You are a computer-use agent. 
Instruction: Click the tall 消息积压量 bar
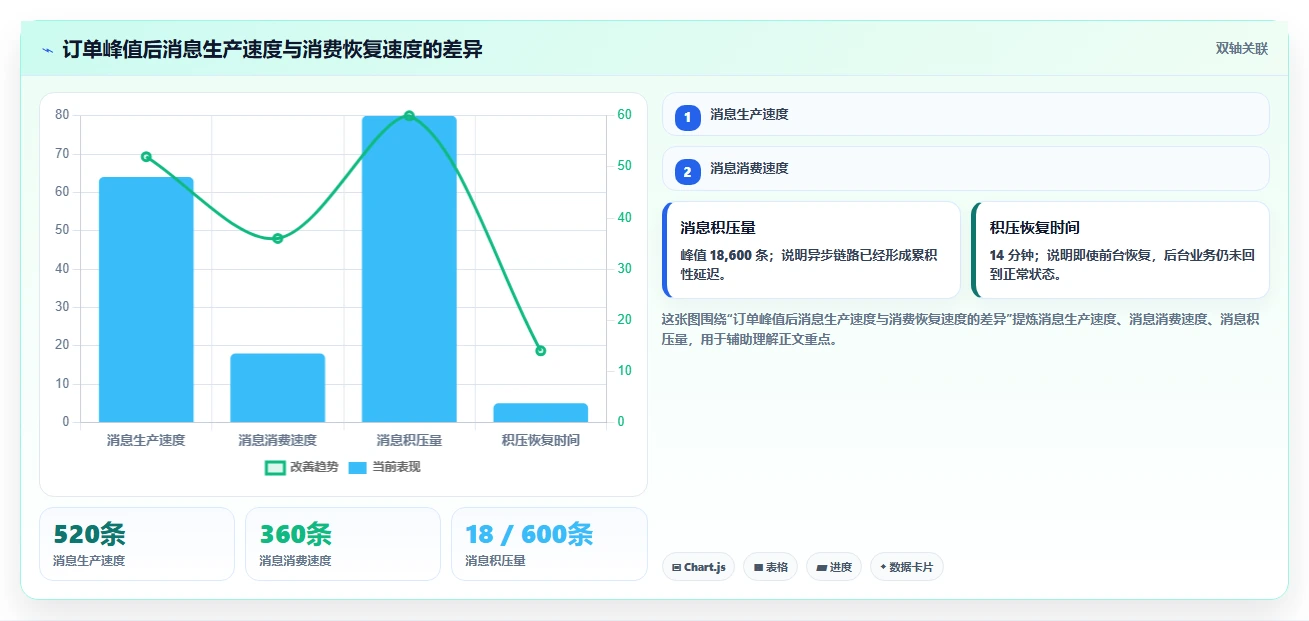coord(409,269)
